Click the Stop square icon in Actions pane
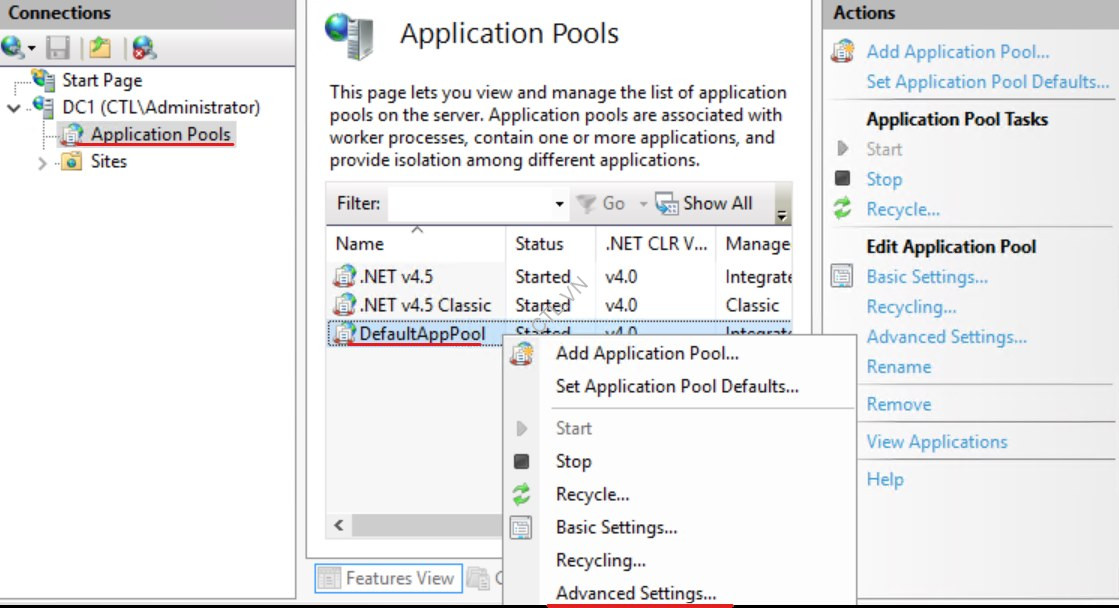The width and height of the screenshot is (1119, 608). [843, 179]
